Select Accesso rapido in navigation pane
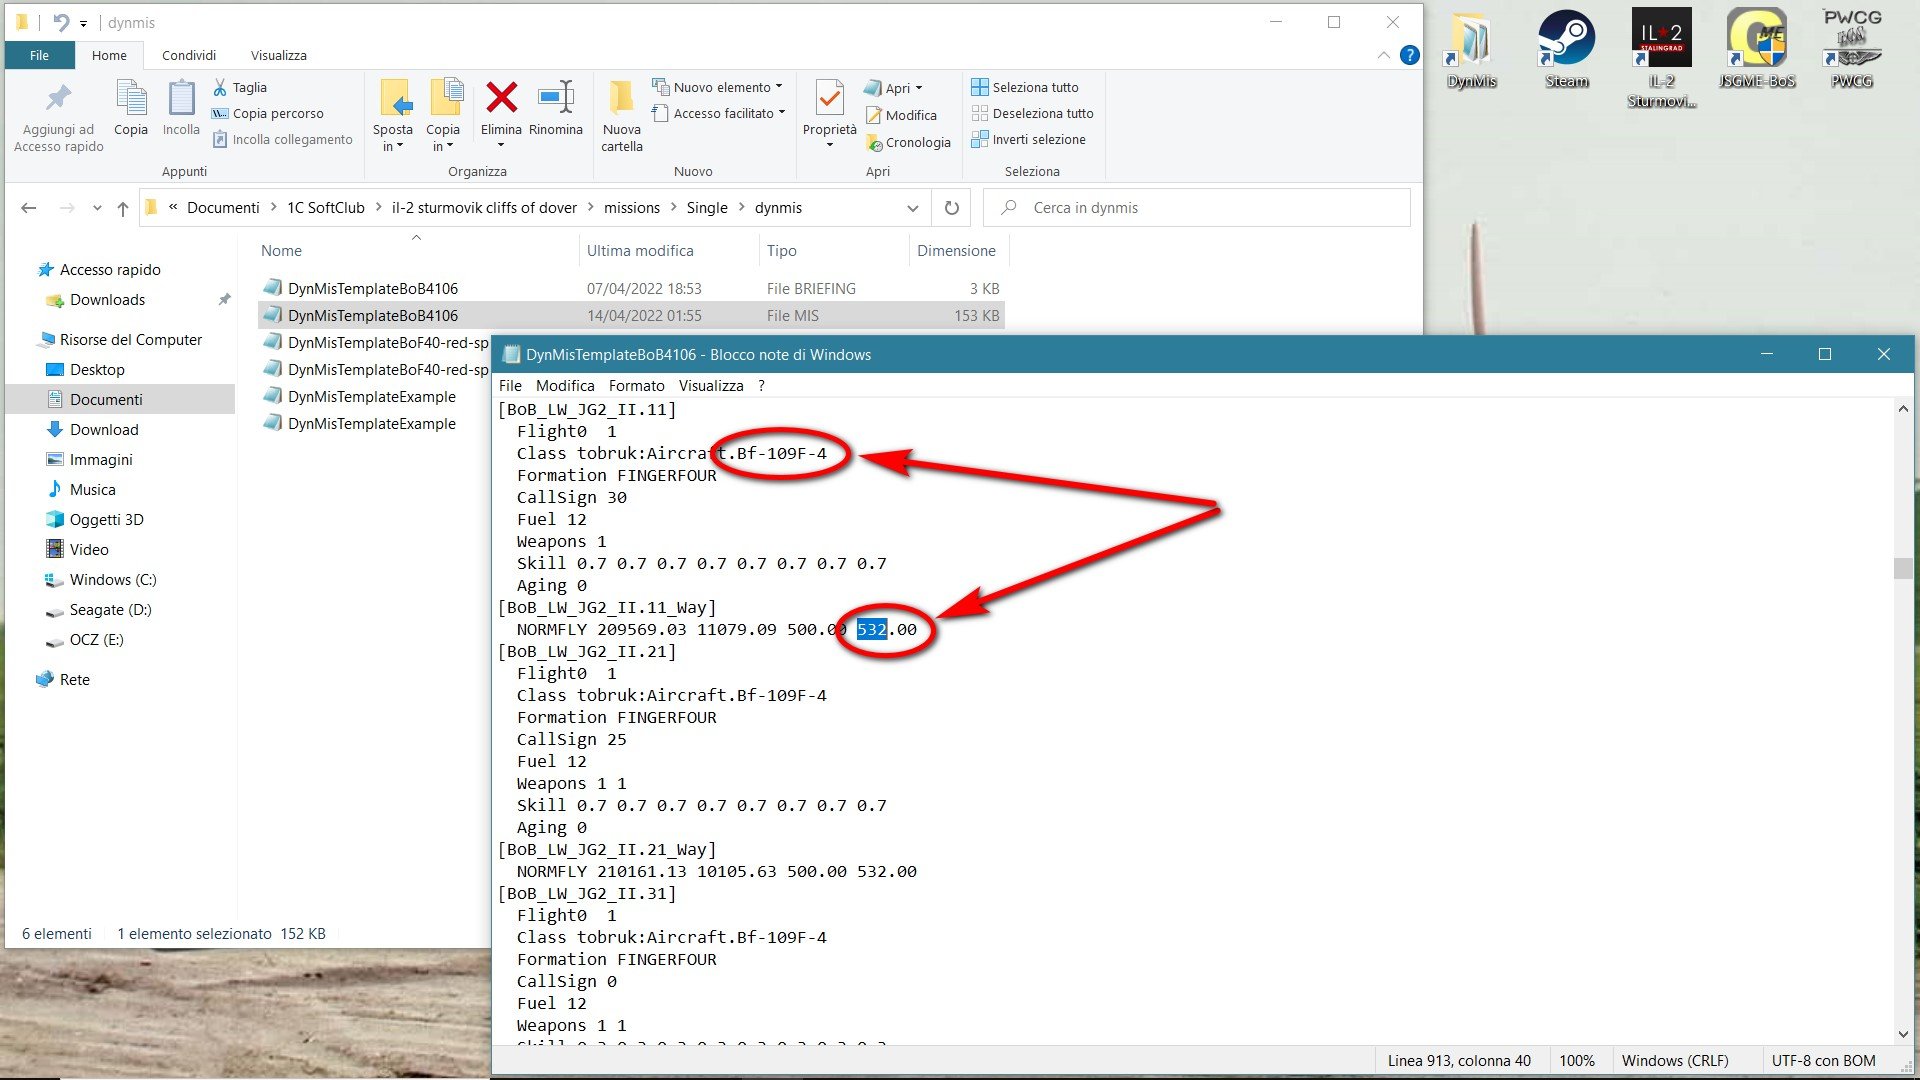 coord(109,269)
